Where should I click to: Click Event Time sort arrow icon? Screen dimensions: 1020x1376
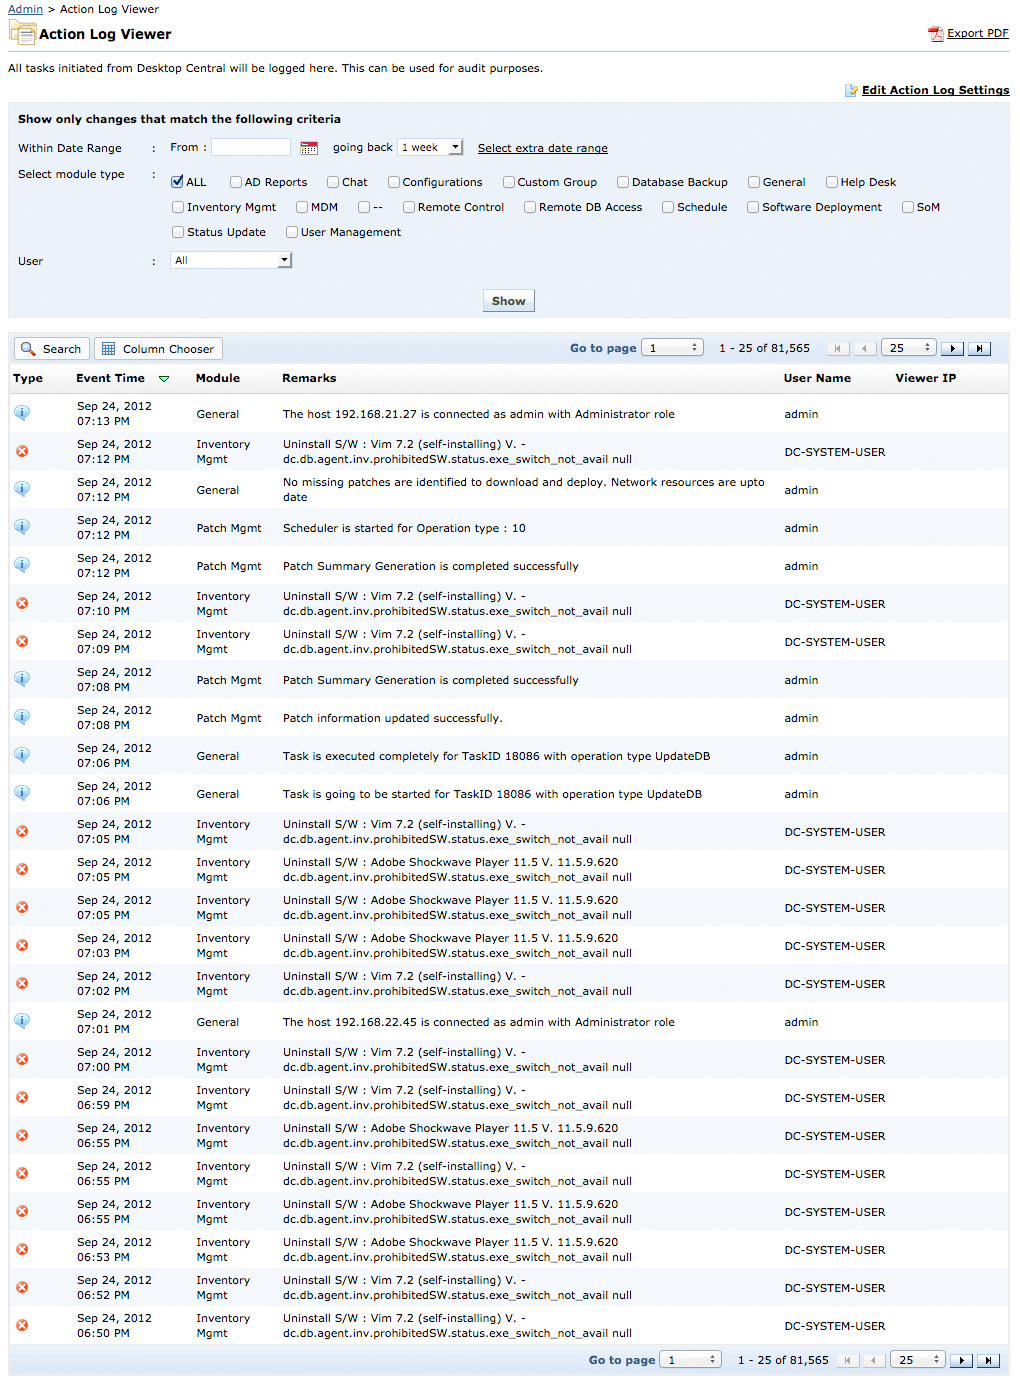pyautogui.click(x=164, y=379)
